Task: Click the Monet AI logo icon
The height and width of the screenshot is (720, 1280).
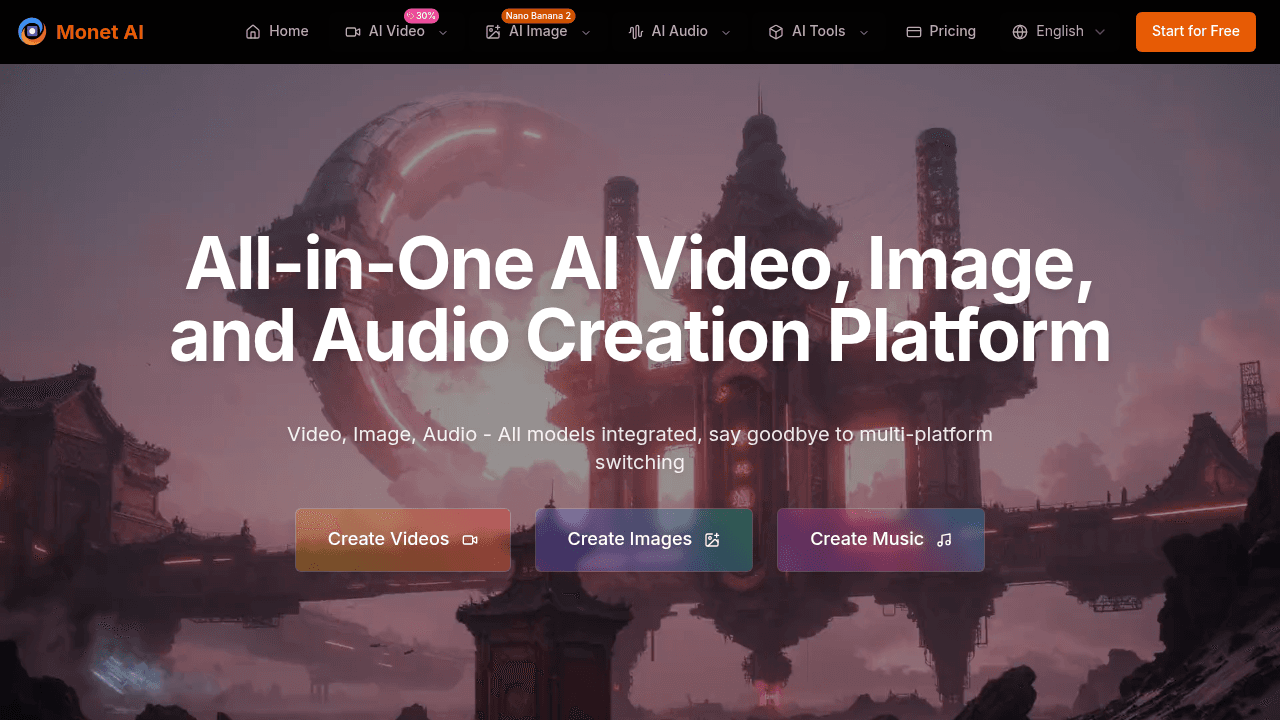Action: coord(32,32)
